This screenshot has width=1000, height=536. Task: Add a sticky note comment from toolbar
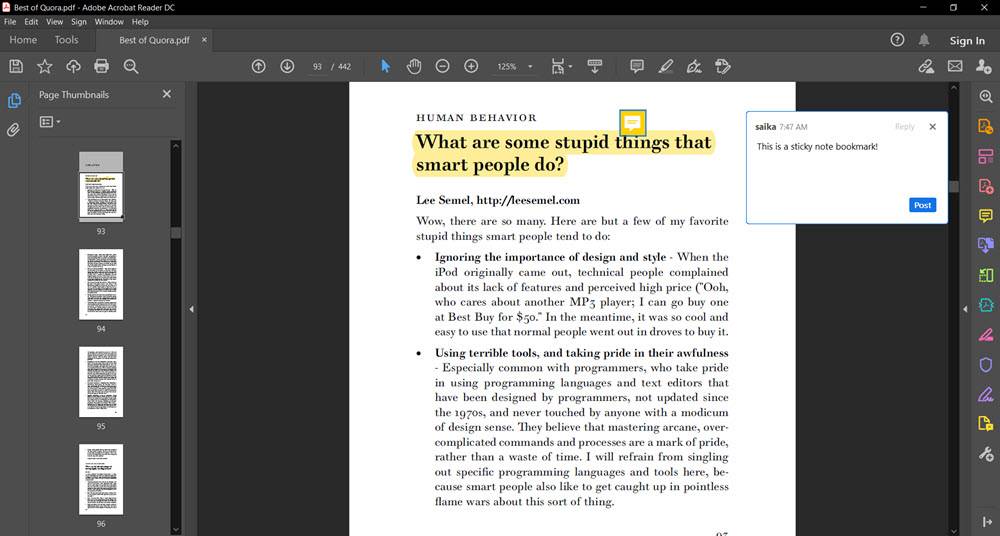[637, 66]
